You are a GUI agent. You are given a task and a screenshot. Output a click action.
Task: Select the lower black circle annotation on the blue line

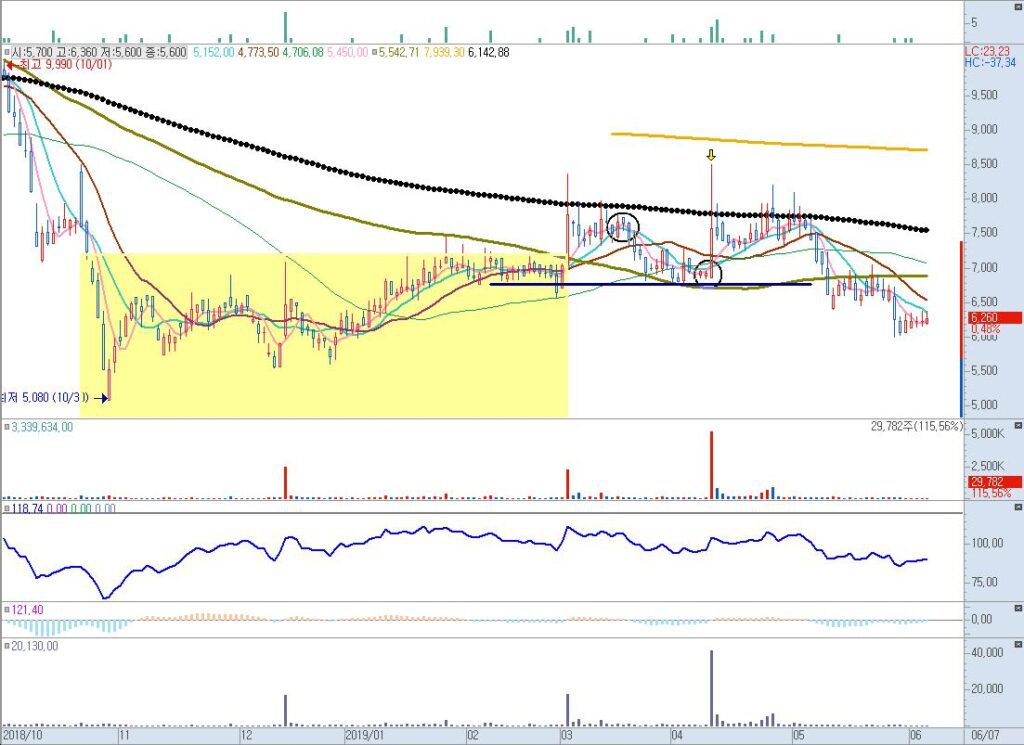(x=708, y=272)
